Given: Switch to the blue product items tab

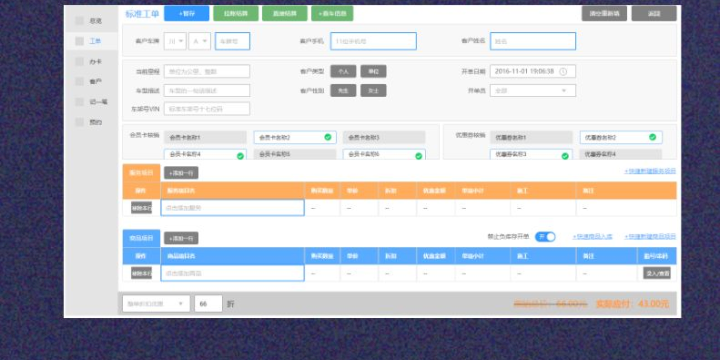Looking at the screenshot, I should (141, 238).
